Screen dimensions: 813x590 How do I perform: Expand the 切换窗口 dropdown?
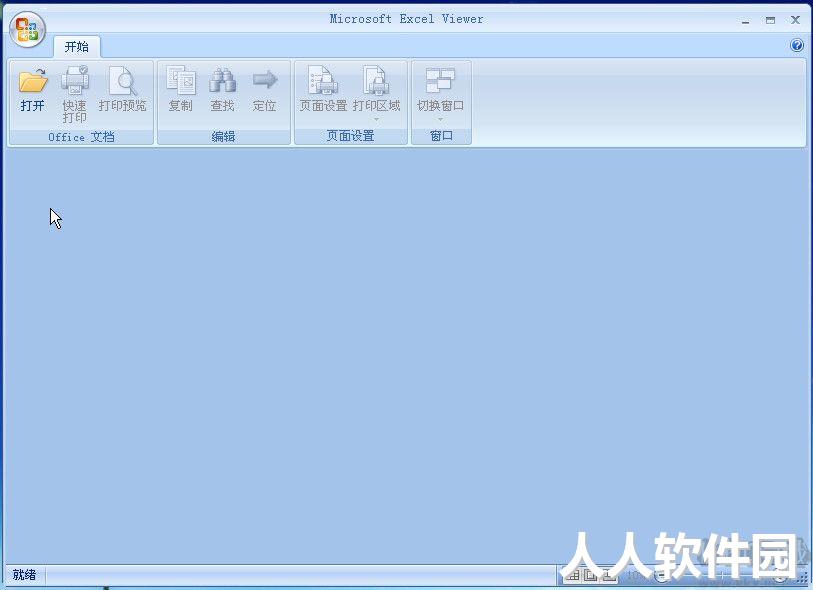440,120
